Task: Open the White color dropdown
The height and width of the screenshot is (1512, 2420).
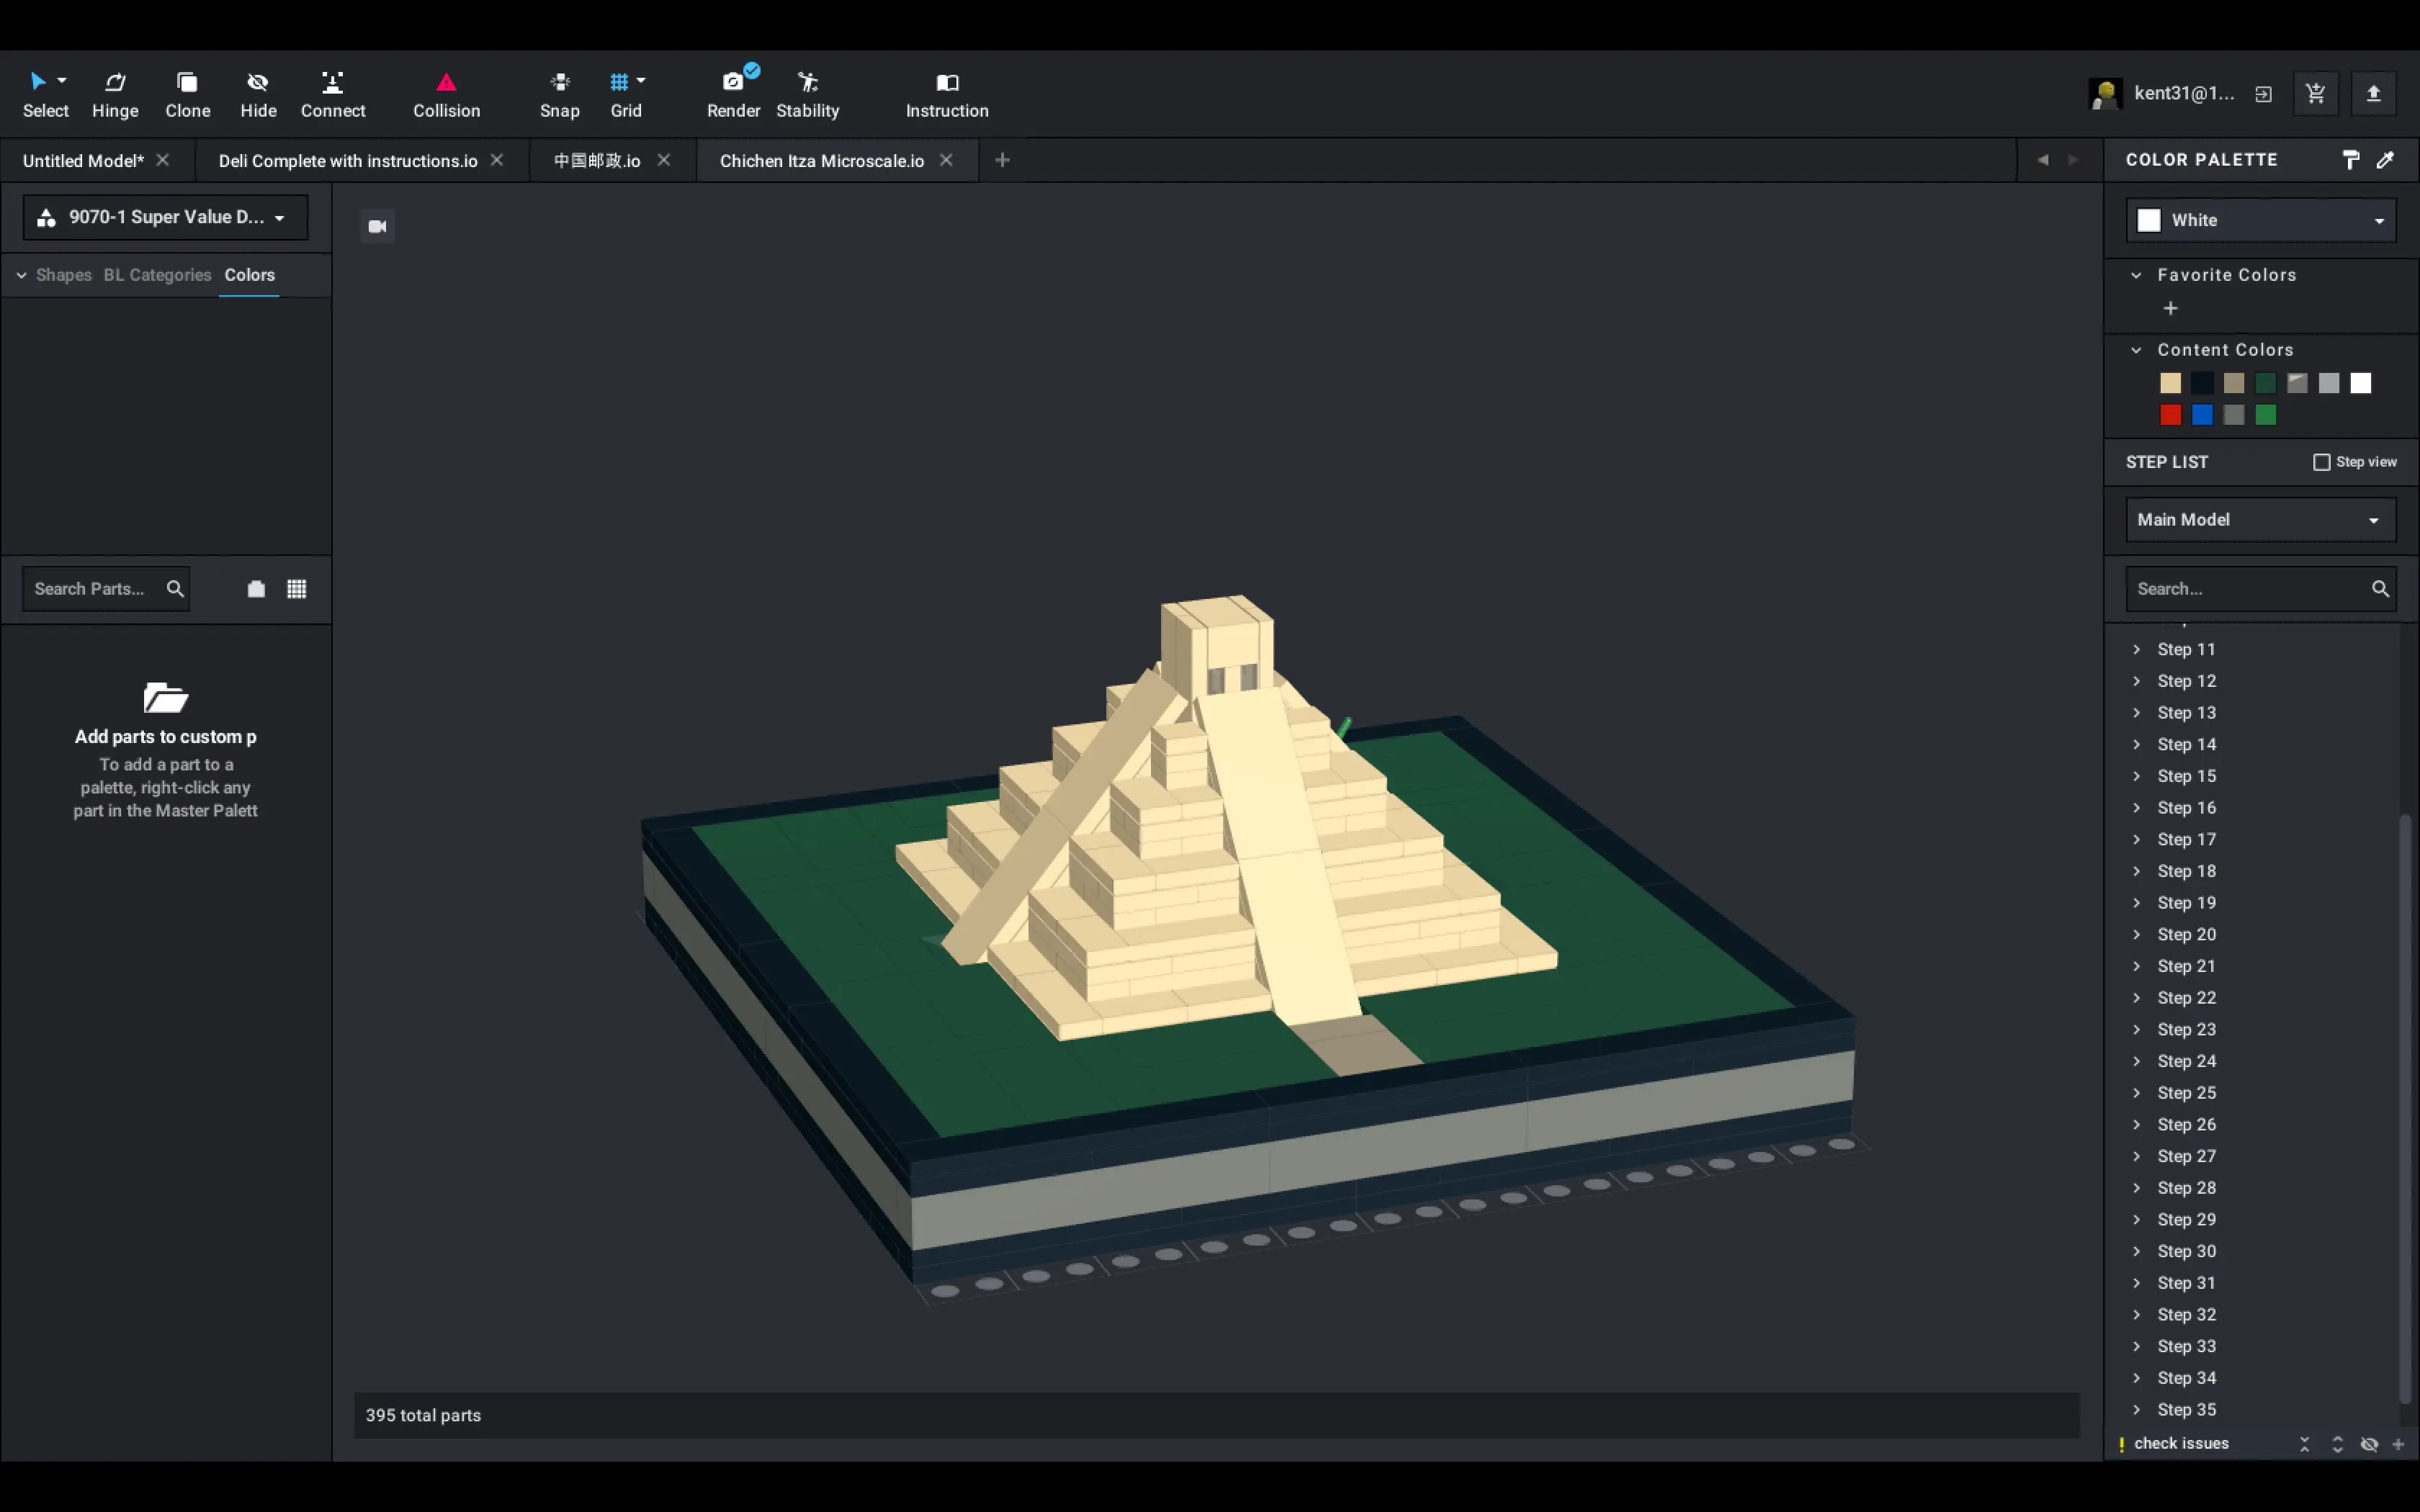Action: [2261, 220]
